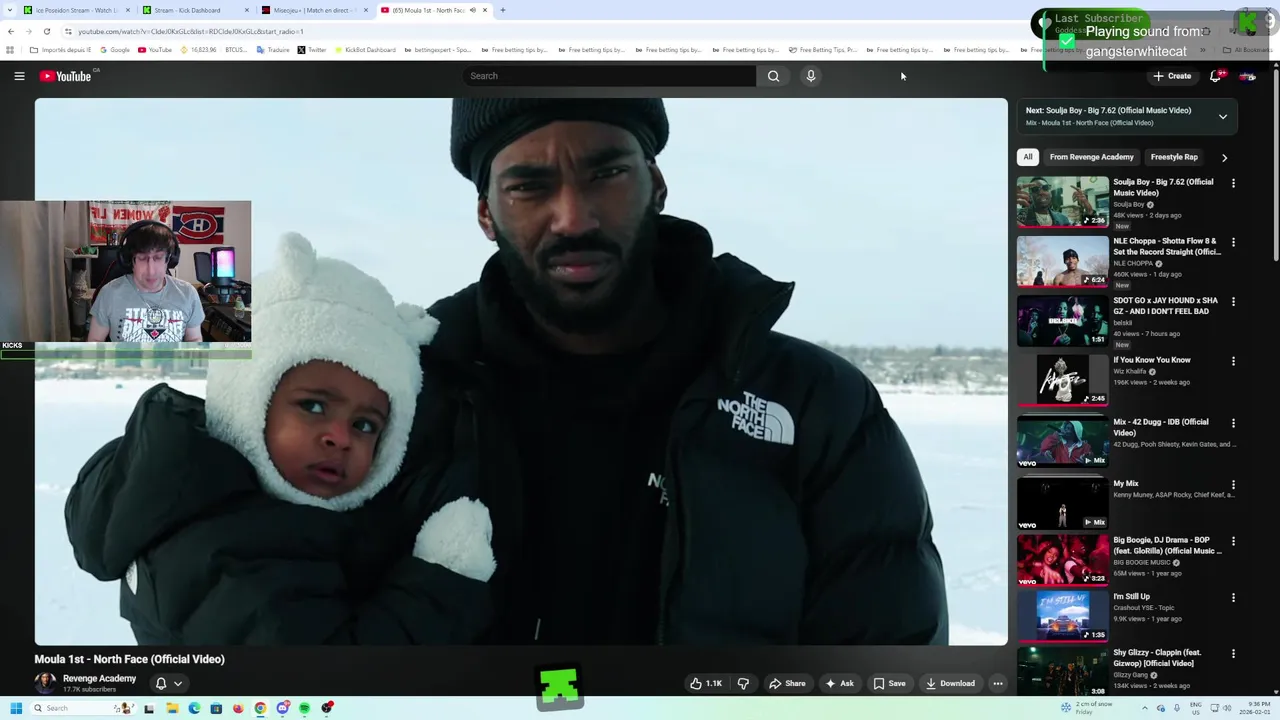Play NLE Choppa Shotta Flow 8 thumbnail

tap(1063, 262)
